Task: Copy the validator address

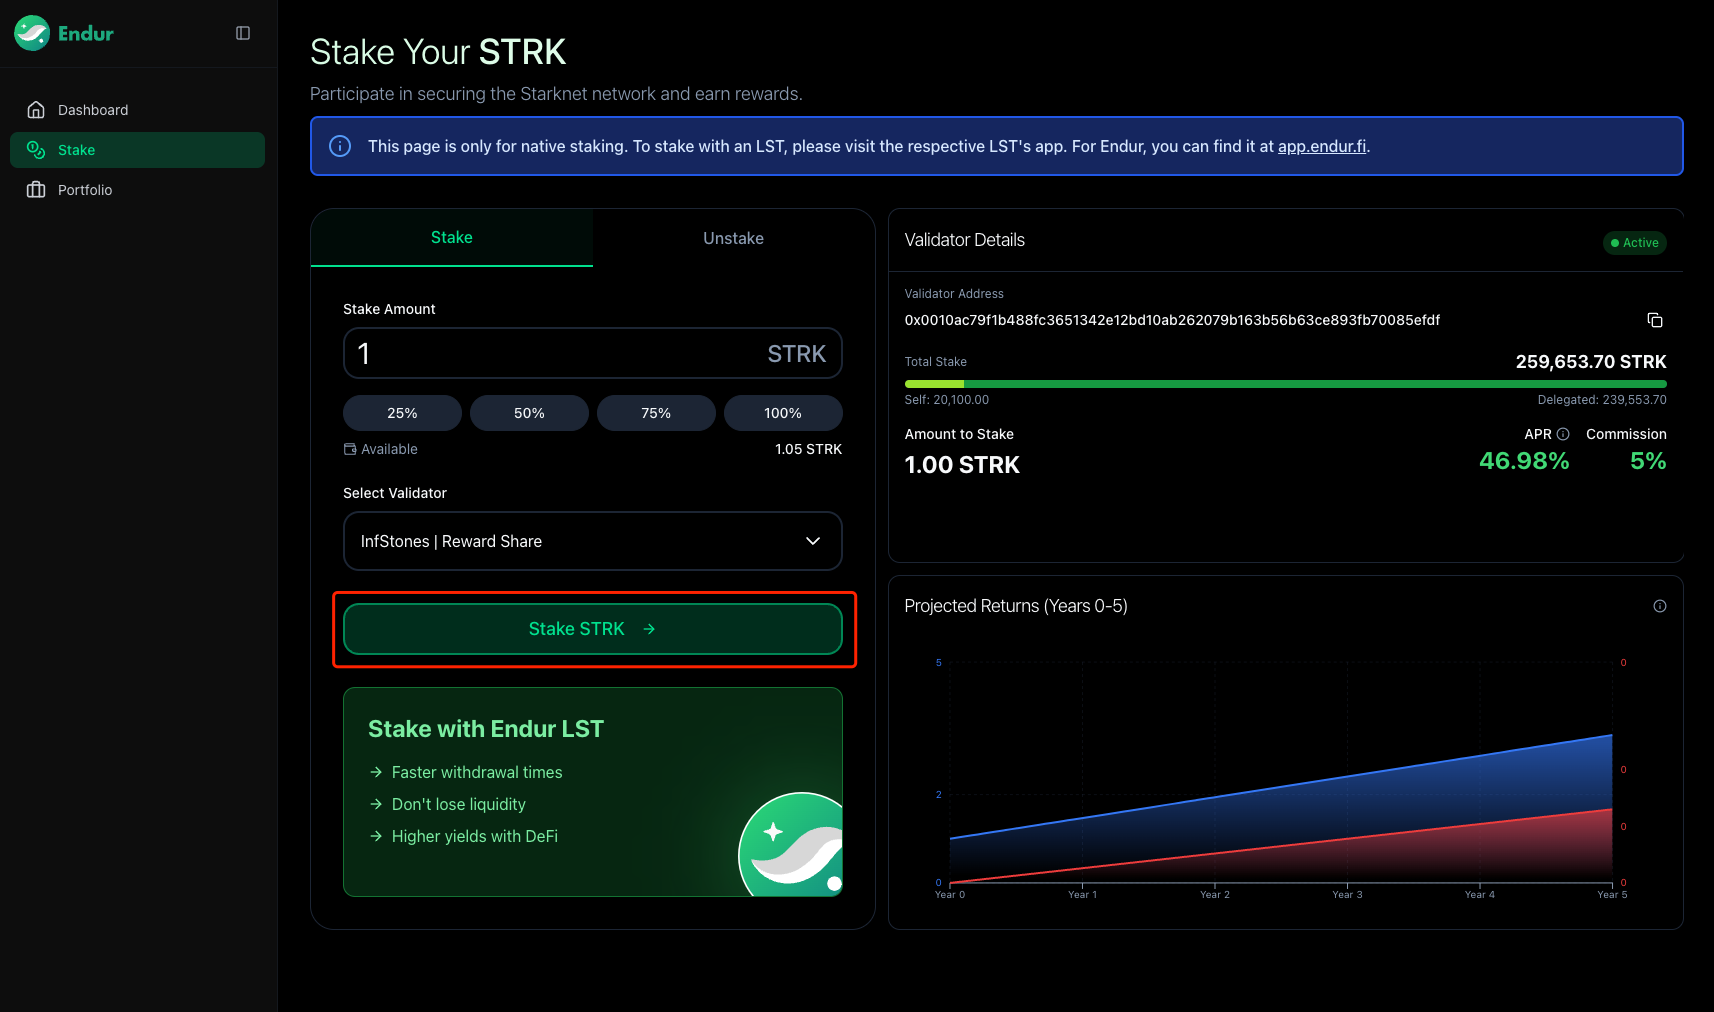Action: point(1655,320)
